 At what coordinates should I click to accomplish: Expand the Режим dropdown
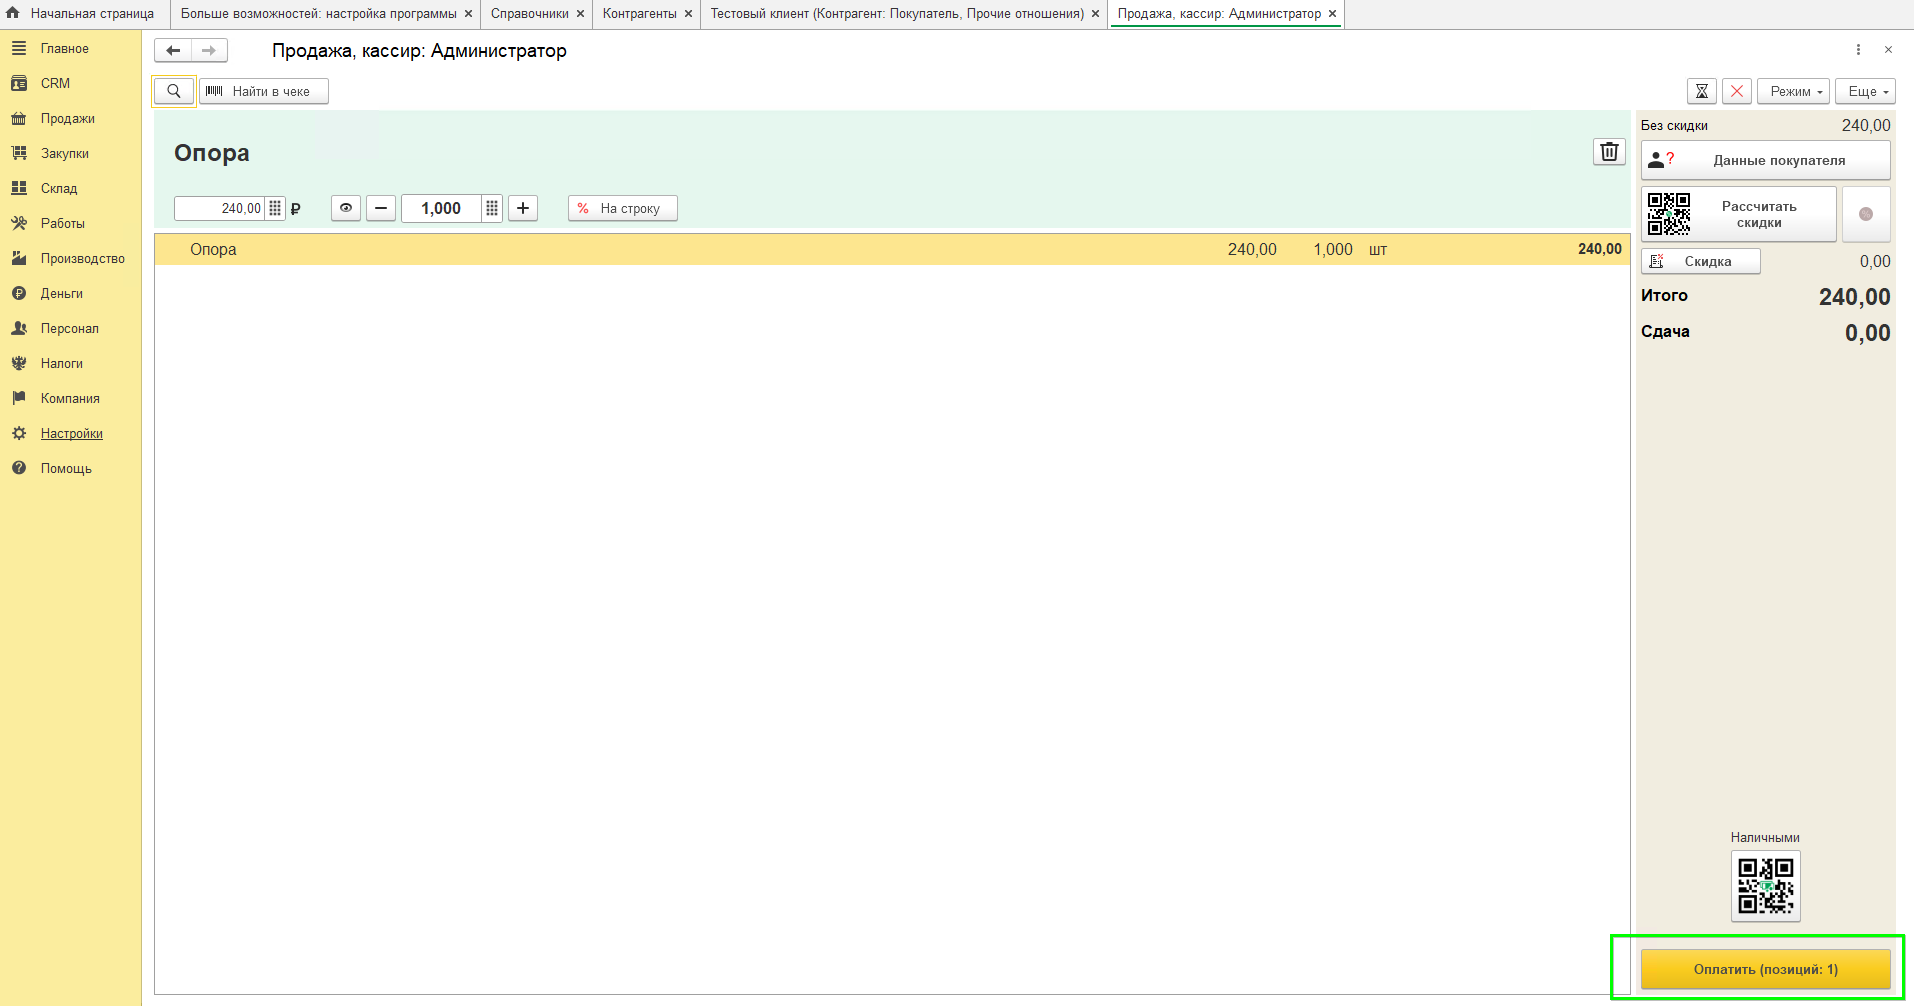(x=1794, y=91)
